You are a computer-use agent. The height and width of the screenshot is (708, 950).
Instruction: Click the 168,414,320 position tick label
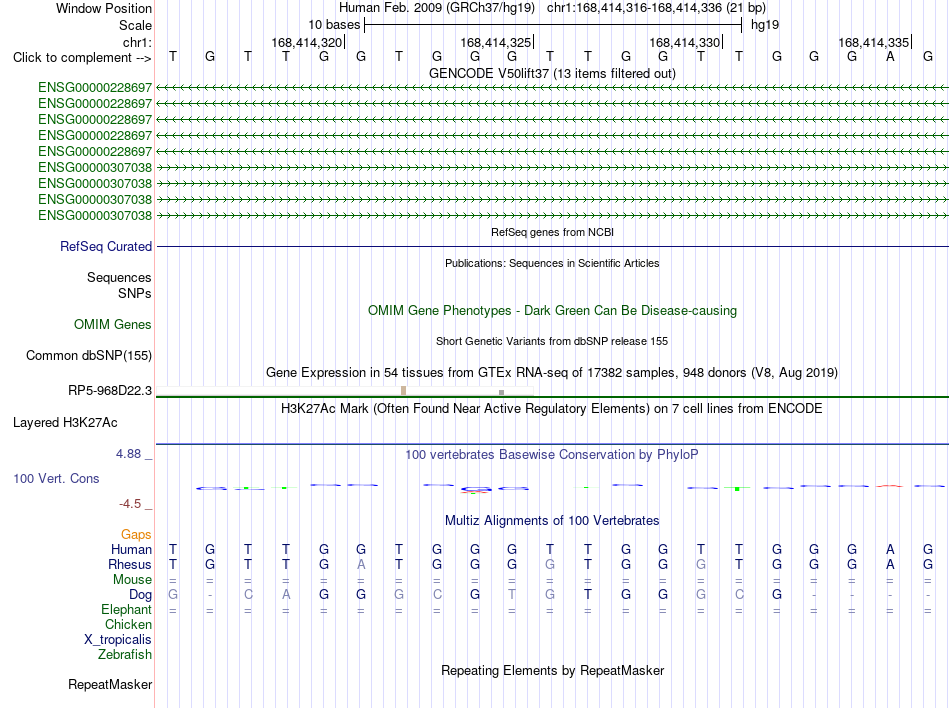[307, 42]
